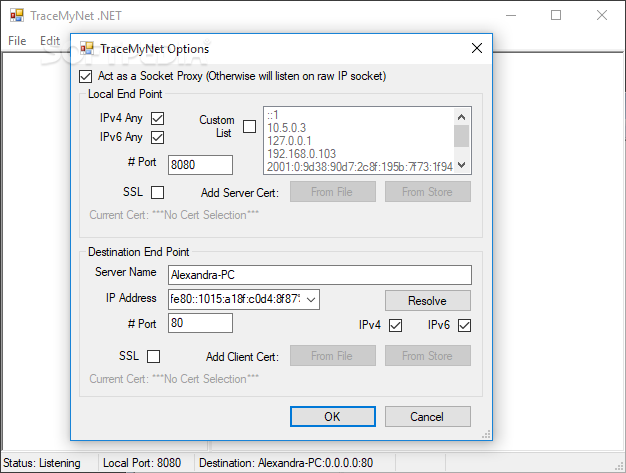This screenshot has width=626, height=473.
Task: Cancel the options dialog
Action: pyautogui.click(x=428, y=417)
